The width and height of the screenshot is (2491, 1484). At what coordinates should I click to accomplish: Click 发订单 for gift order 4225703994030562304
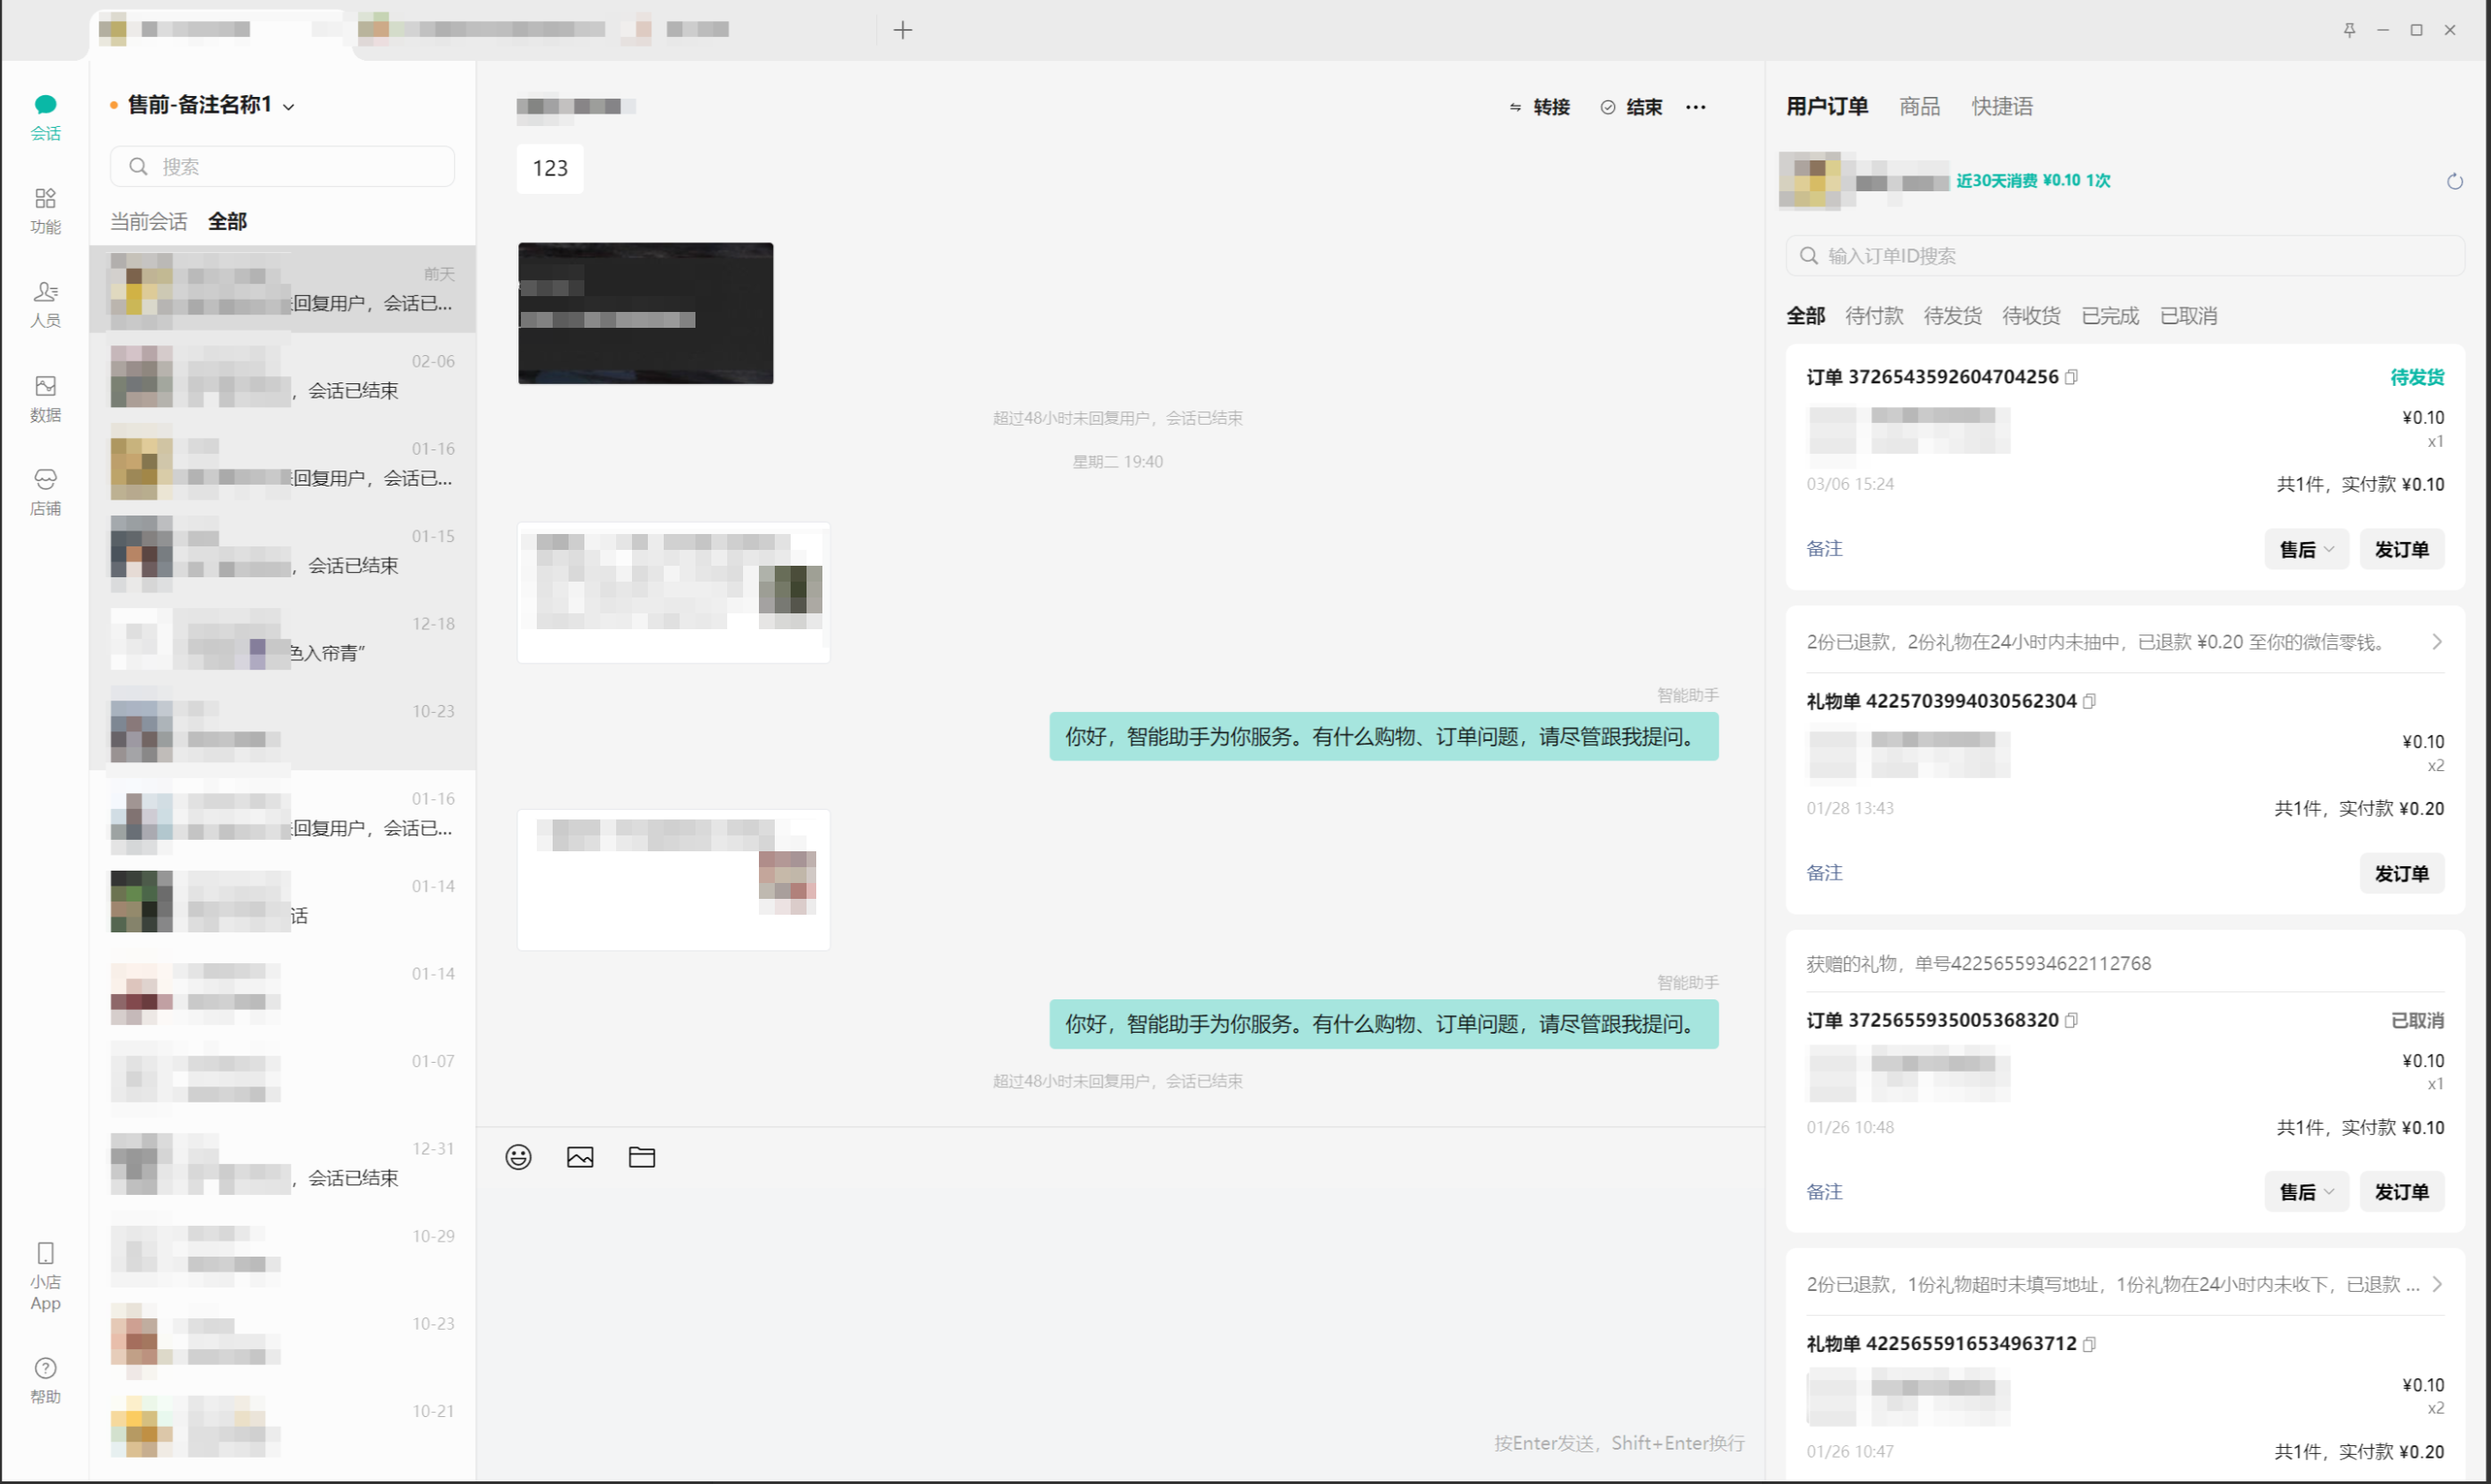click(x=2401, y=873)
